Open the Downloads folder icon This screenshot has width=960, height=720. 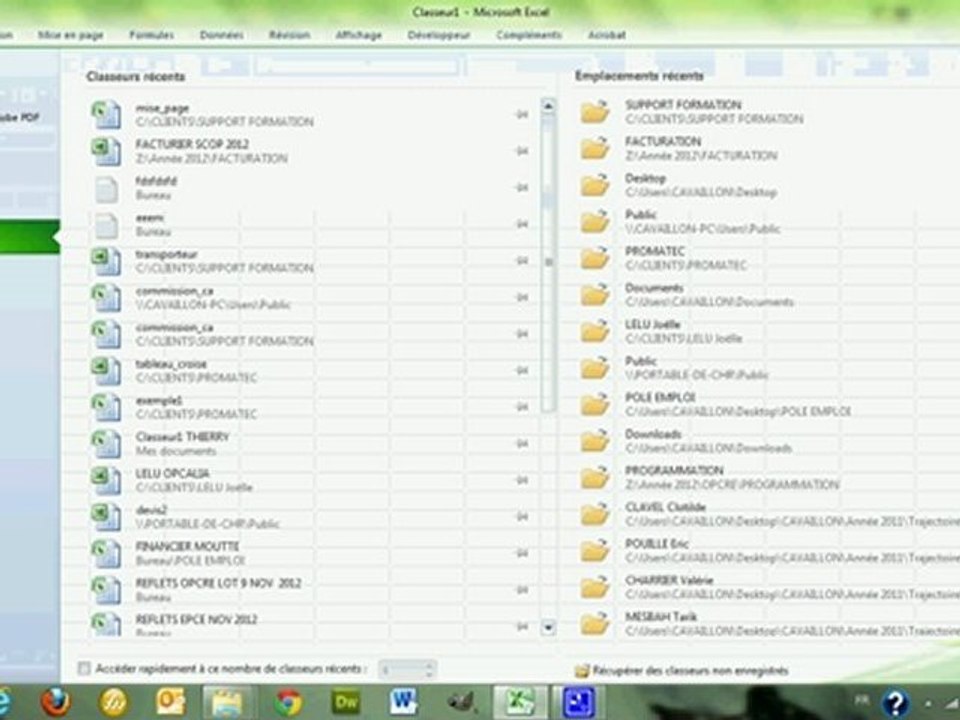(x=595, y=441)
